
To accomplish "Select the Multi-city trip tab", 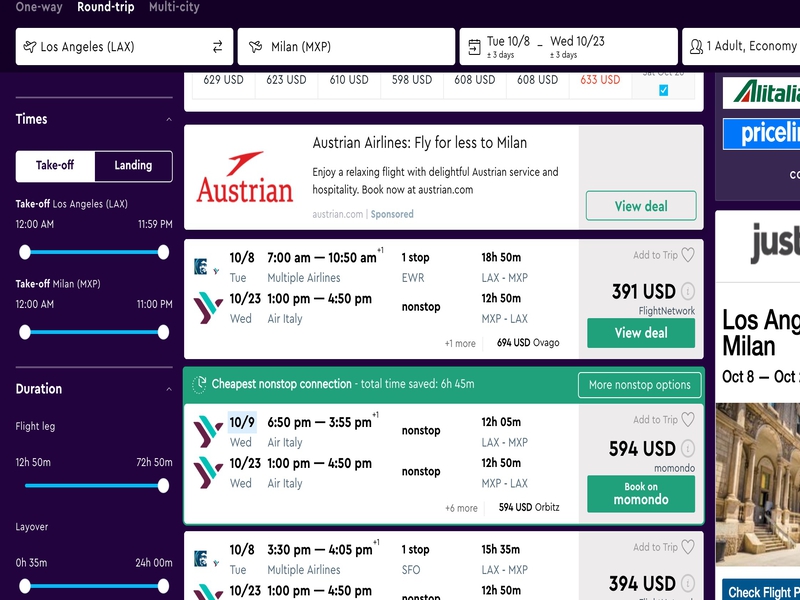I will click(174, 7).
